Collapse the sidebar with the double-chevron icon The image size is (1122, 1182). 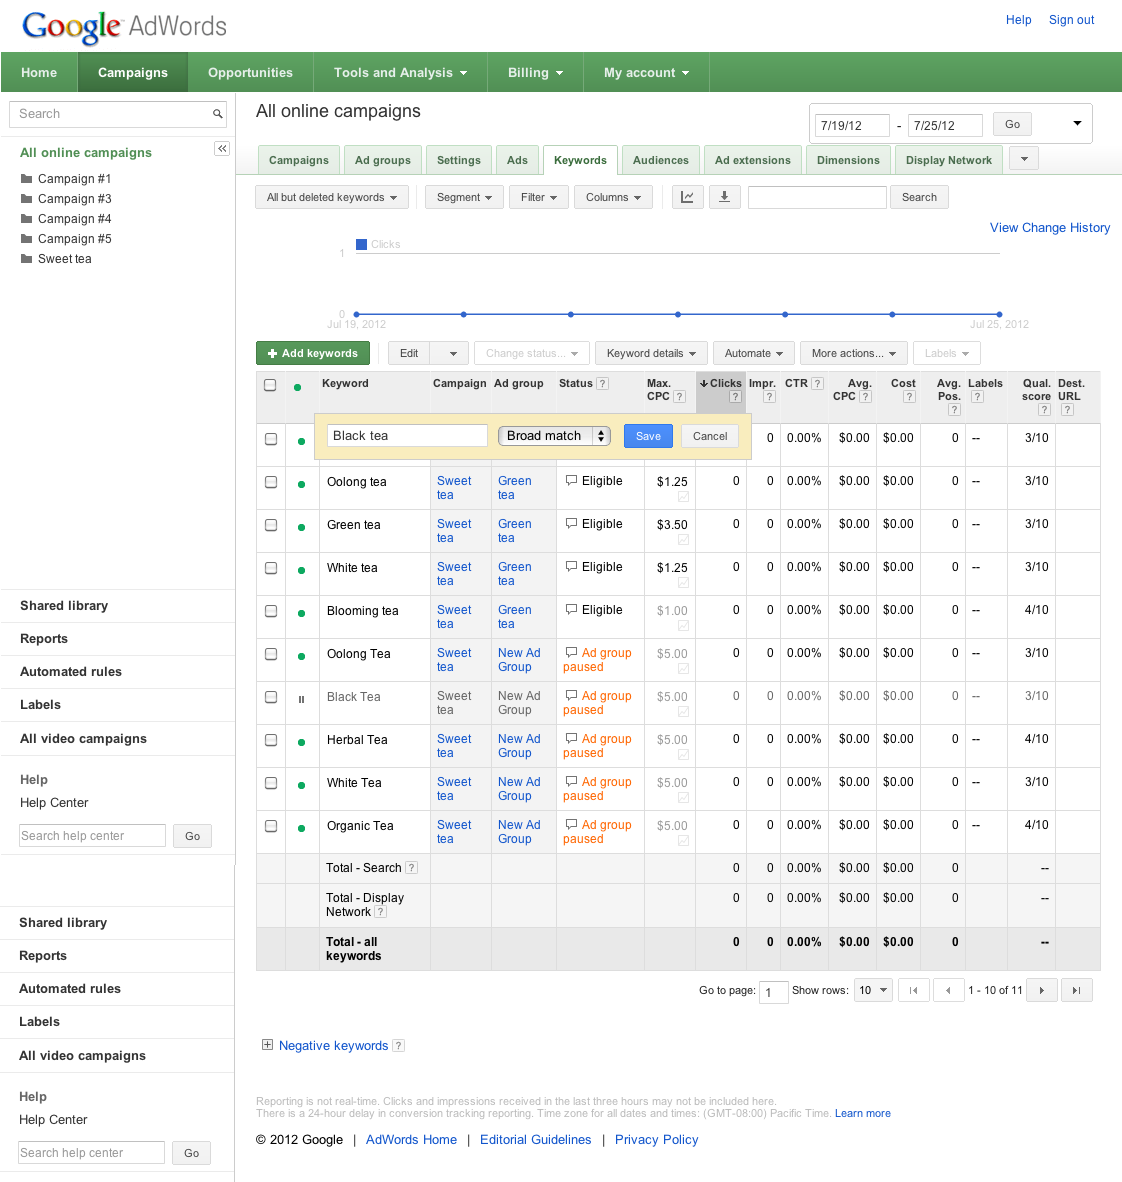[x=222, y=149]
